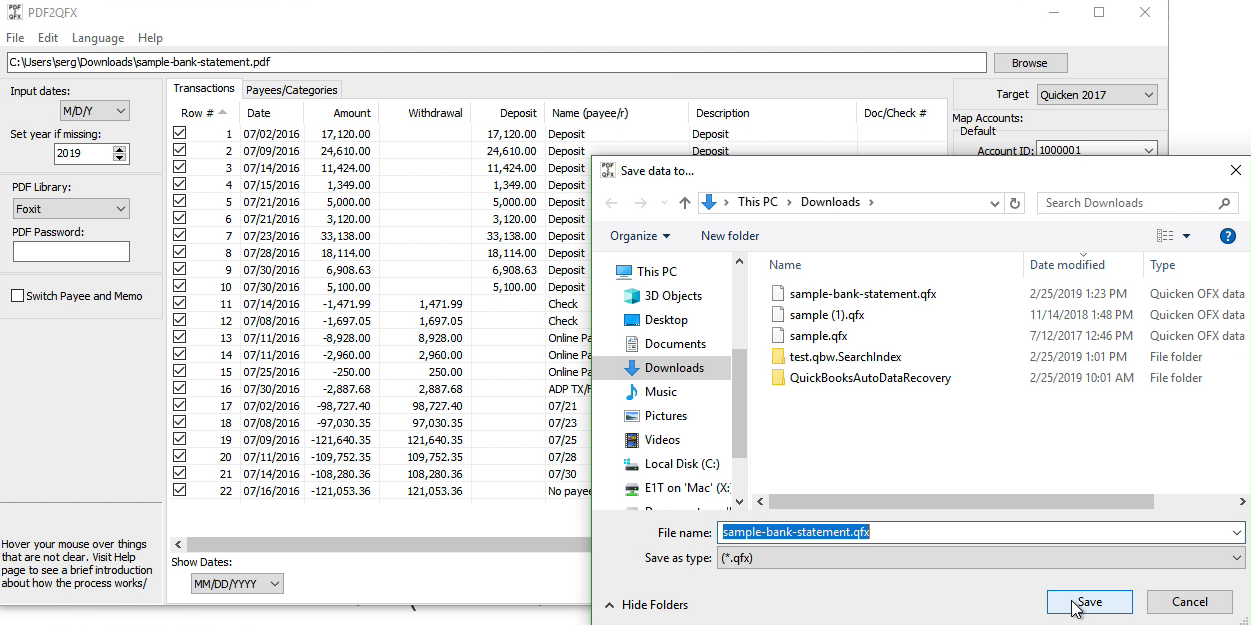Open the Language menu
This screenshot has height=625, width=1251.
click(x=98, y=38)
